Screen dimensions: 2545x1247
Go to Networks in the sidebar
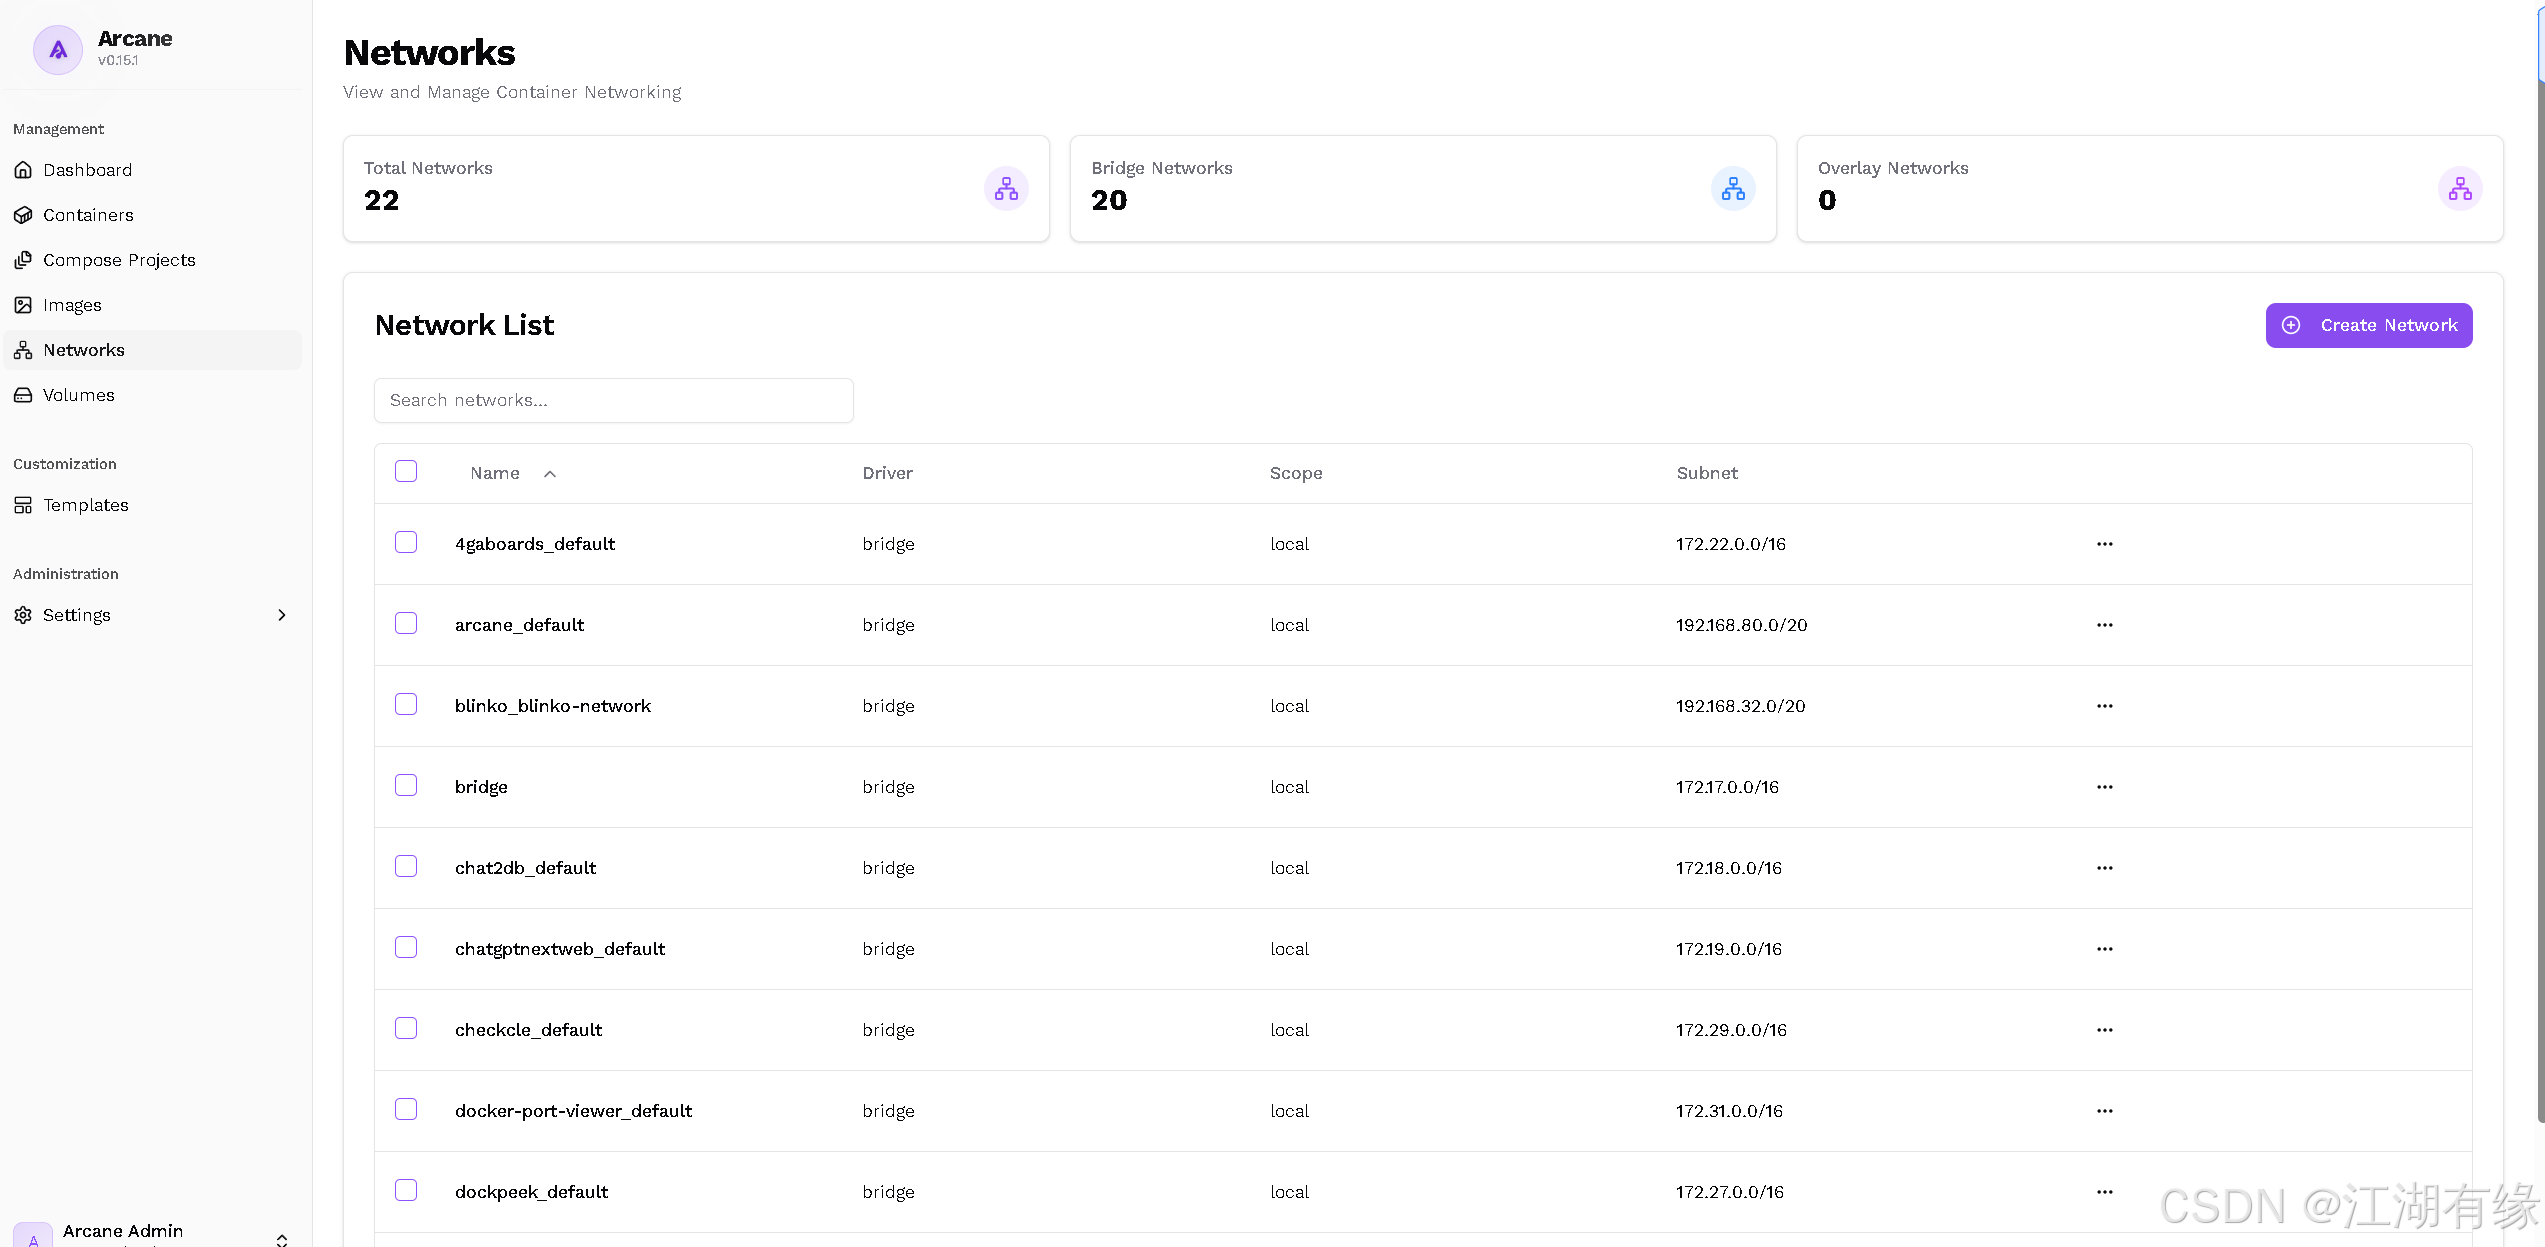[84, 350]
